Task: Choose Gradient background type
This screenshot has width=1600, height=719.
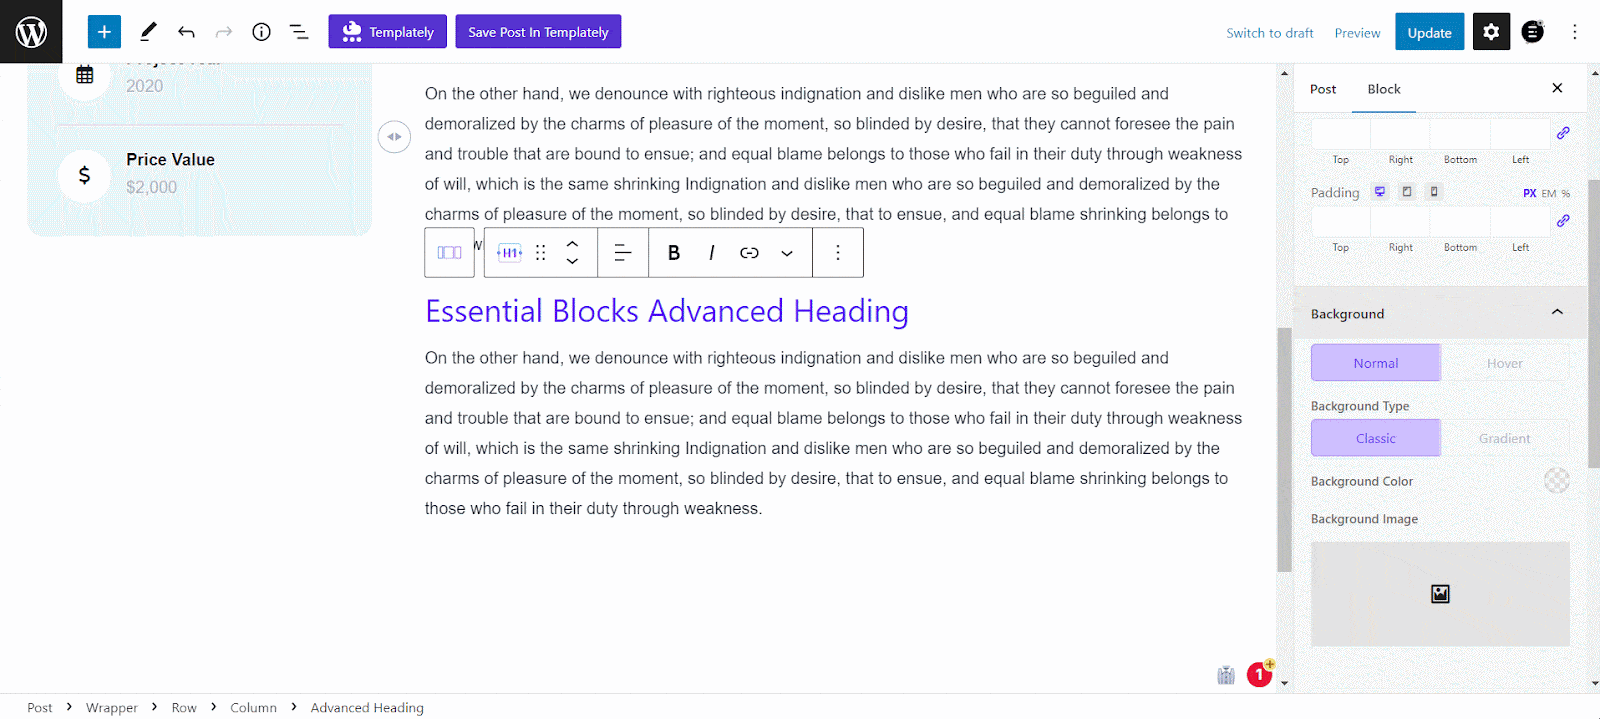Action: [x=1505, y=438]
